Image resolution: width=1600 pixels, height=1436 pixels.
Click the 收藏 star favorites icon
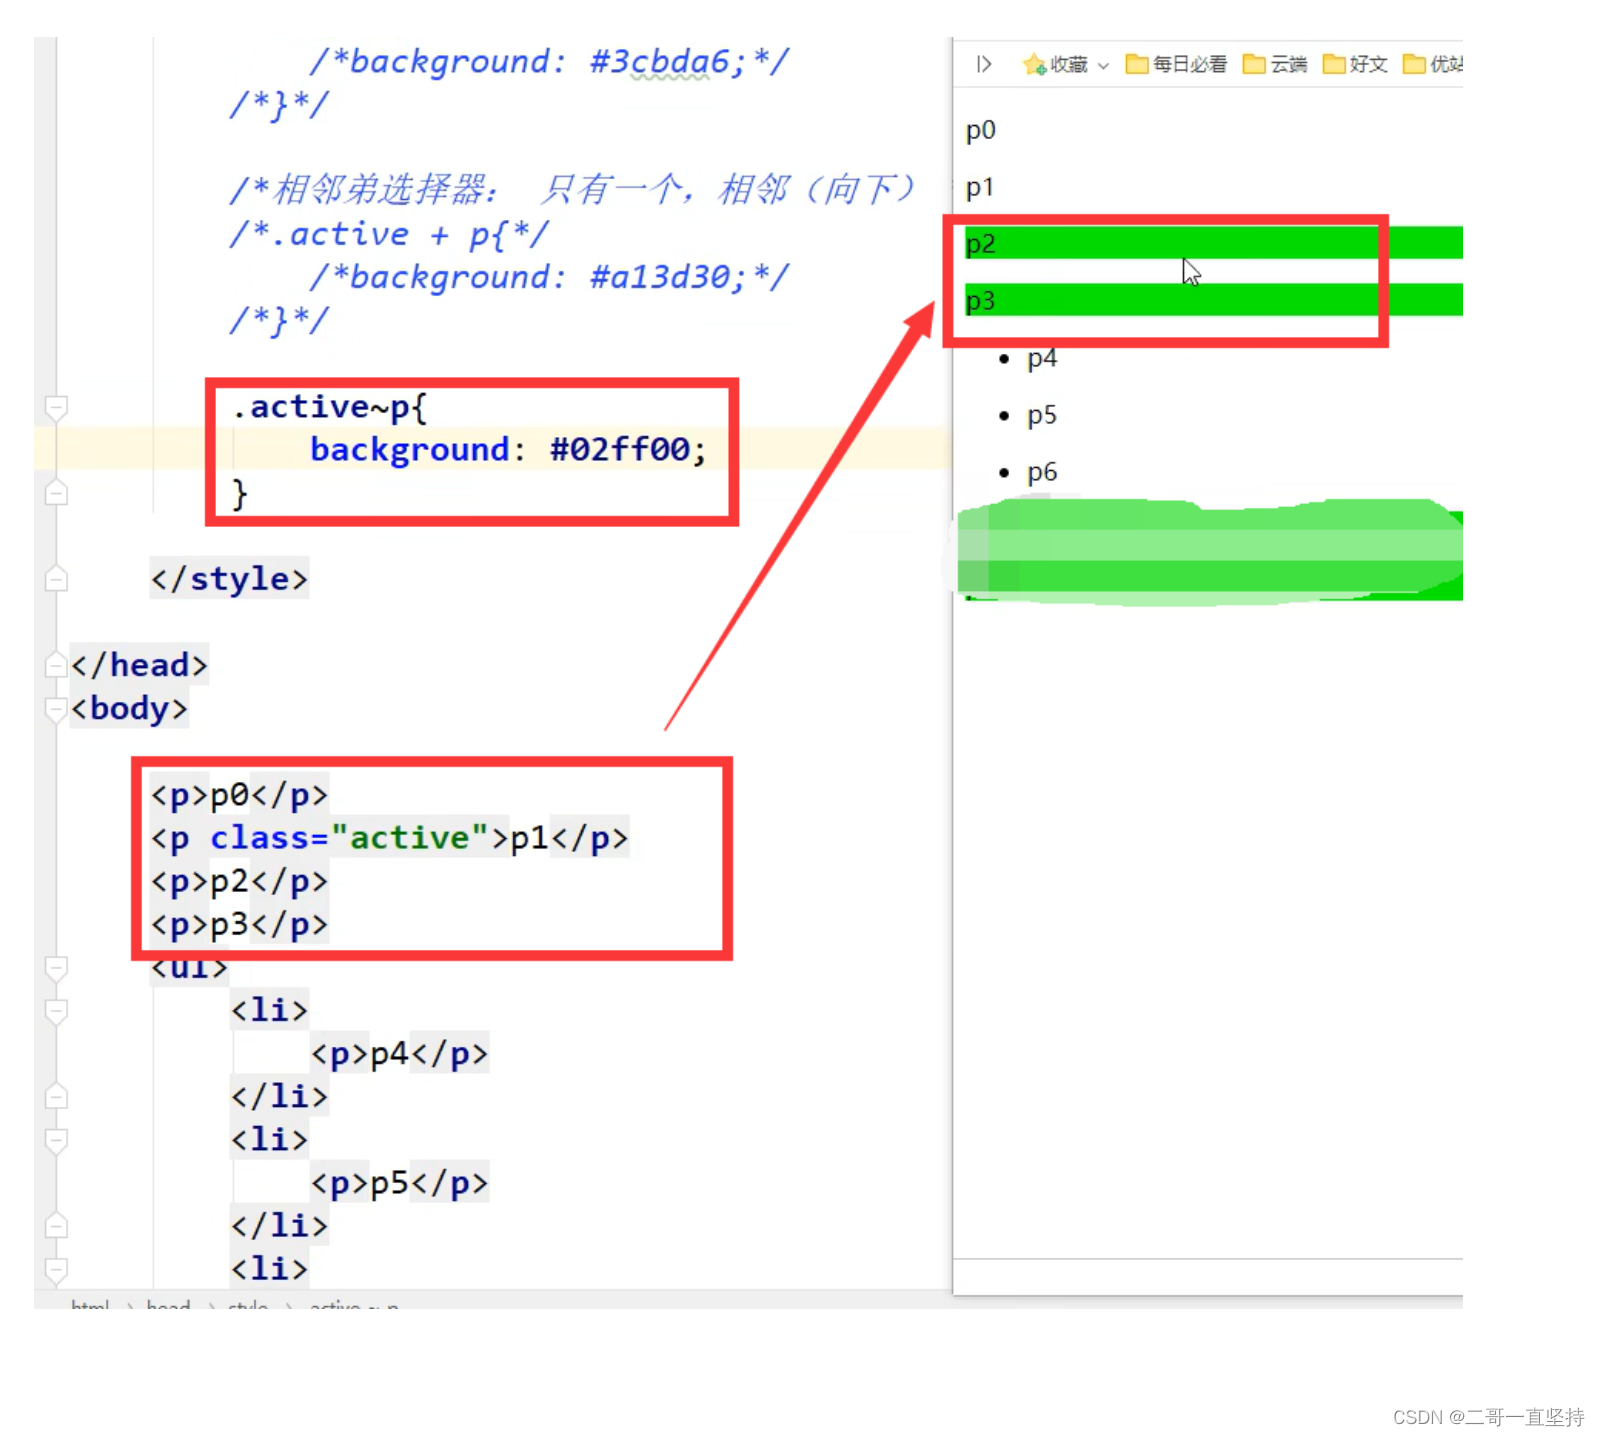[1034, 64]
